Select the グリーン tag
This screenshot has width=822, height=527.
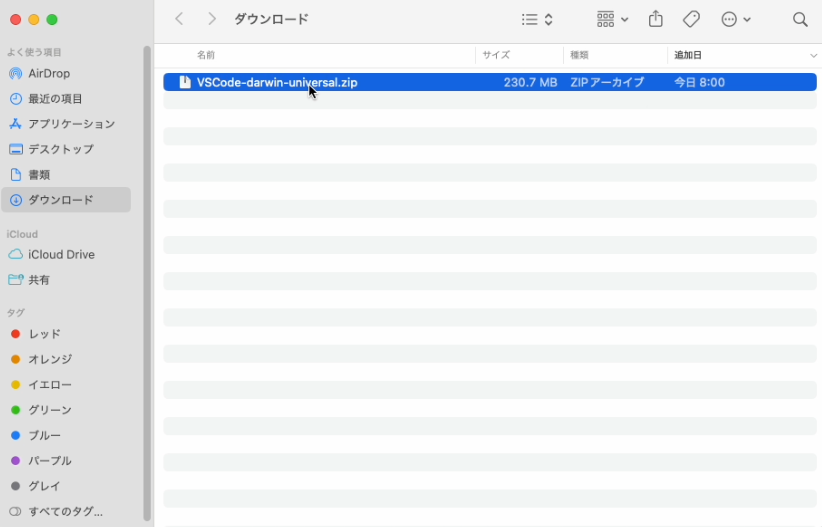tap(66, 410)
